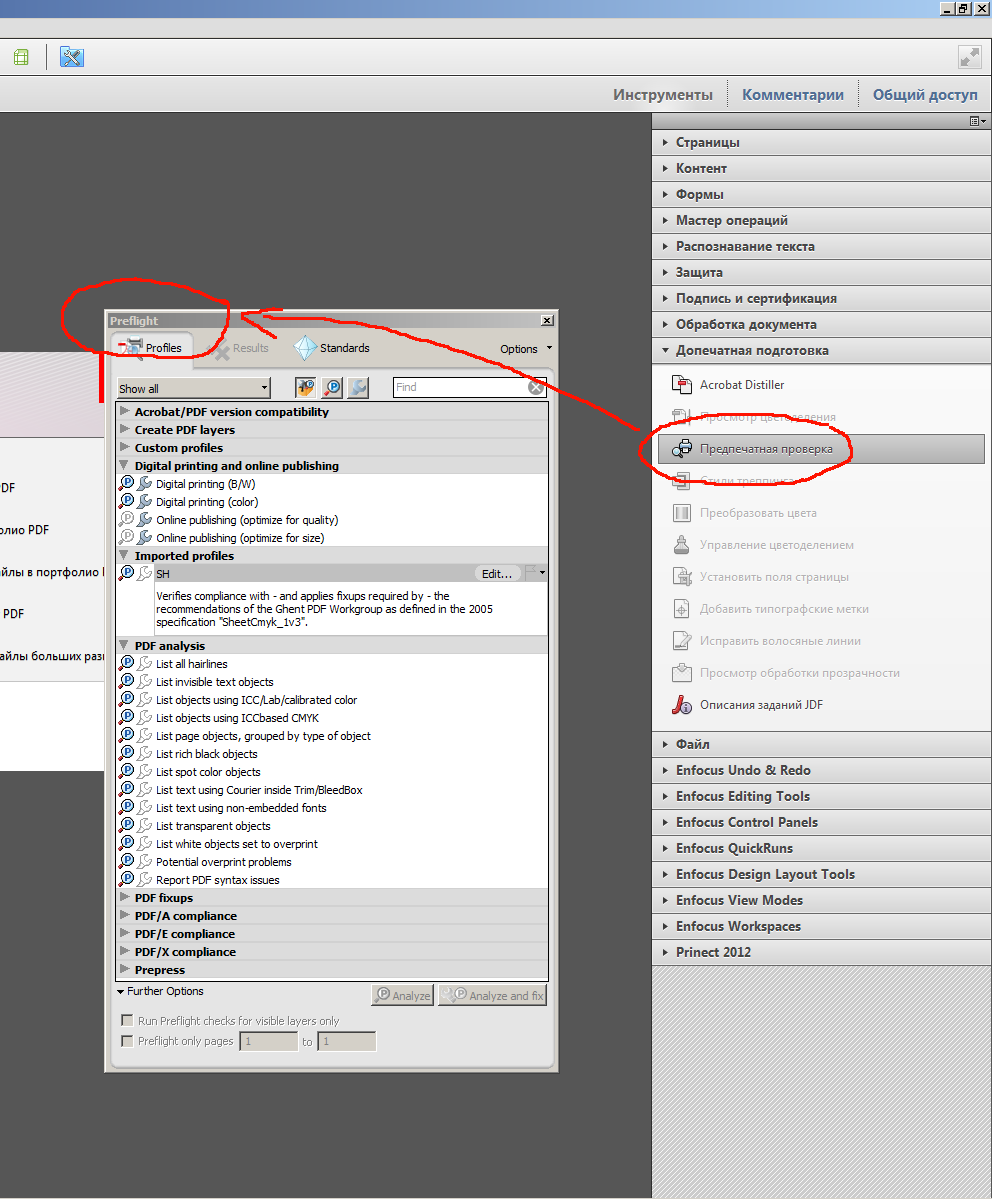Switch to the Standards tab
This screenshot has width=992, height=1200.
point(332,348)
